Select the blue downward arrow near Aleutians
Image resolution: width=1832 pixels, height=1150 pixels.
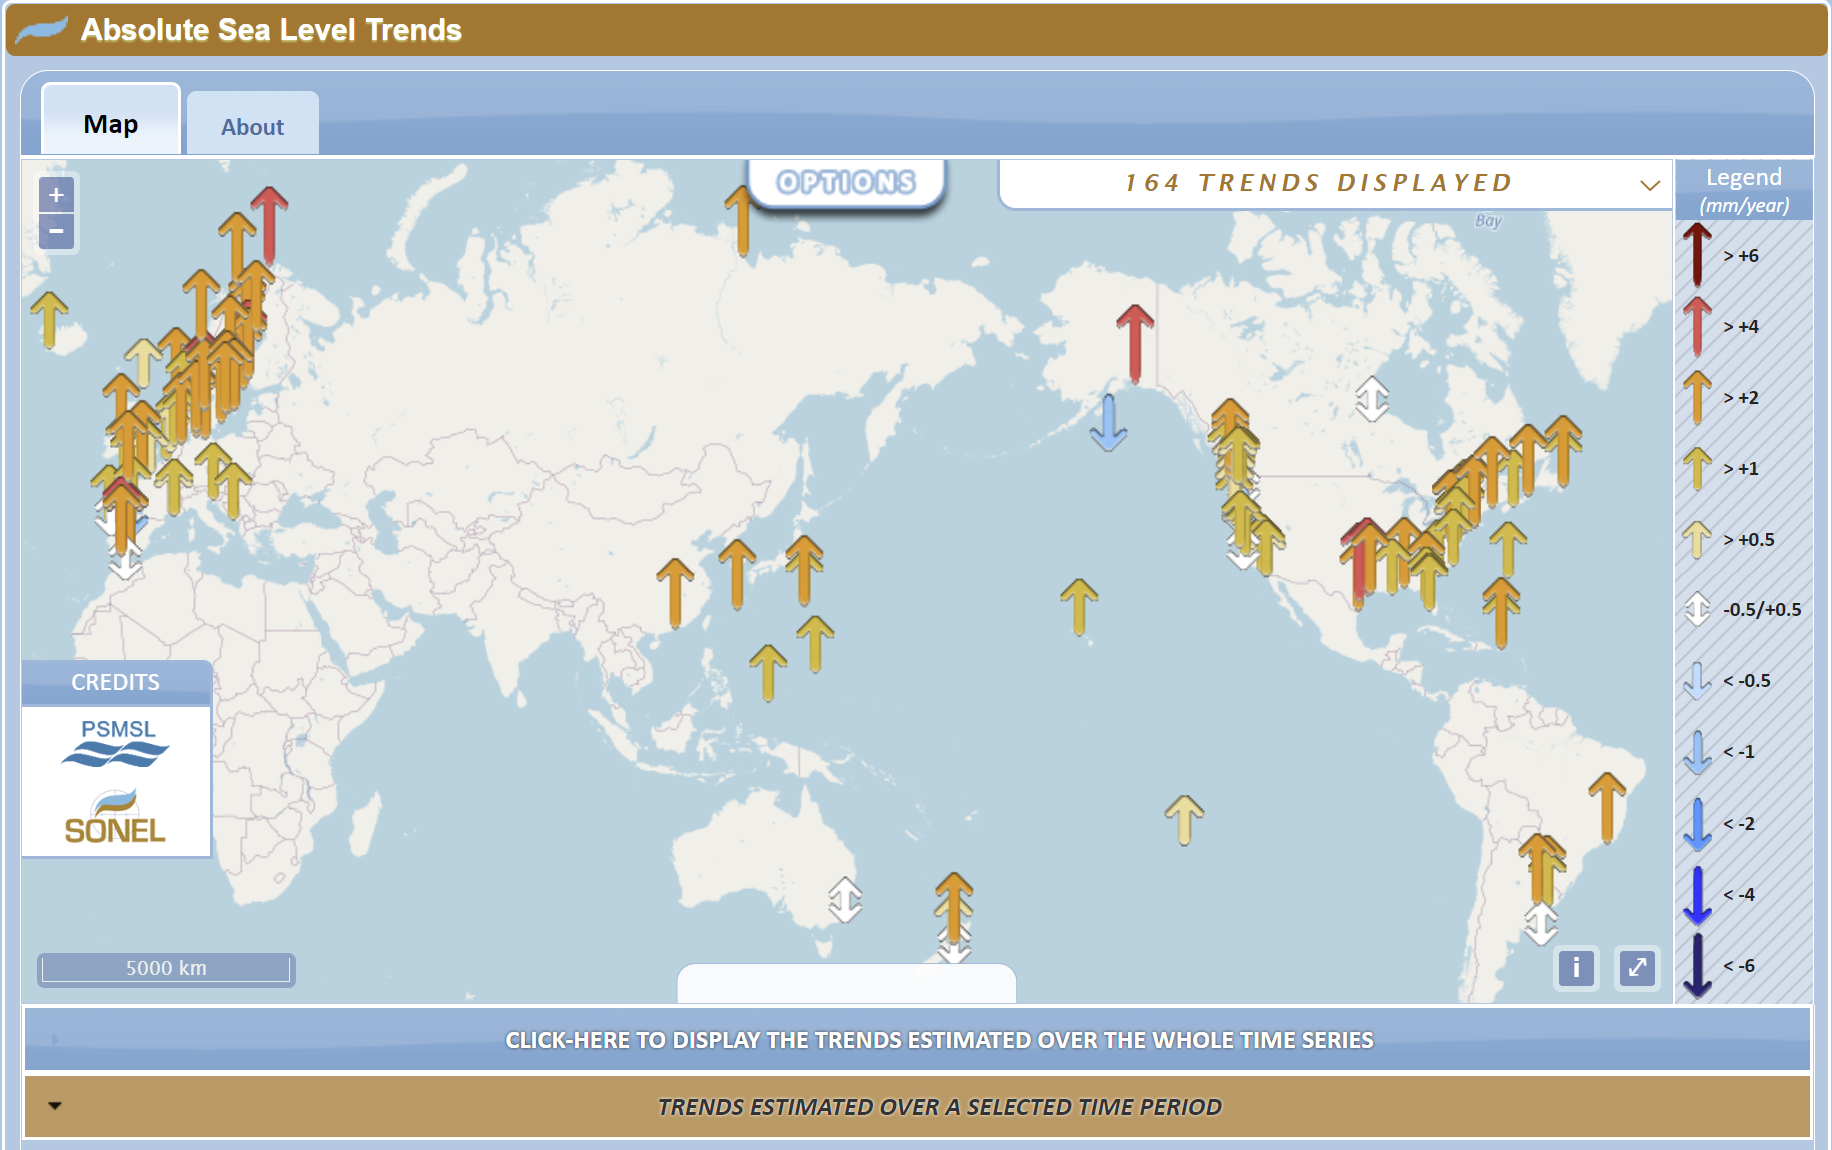click(x=1108, y=422)
